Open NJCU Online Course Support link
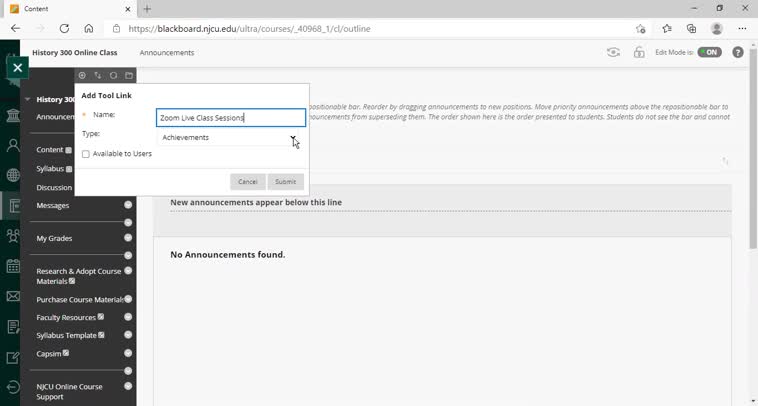This screenshot has width=758, height=406. (70, 392)
